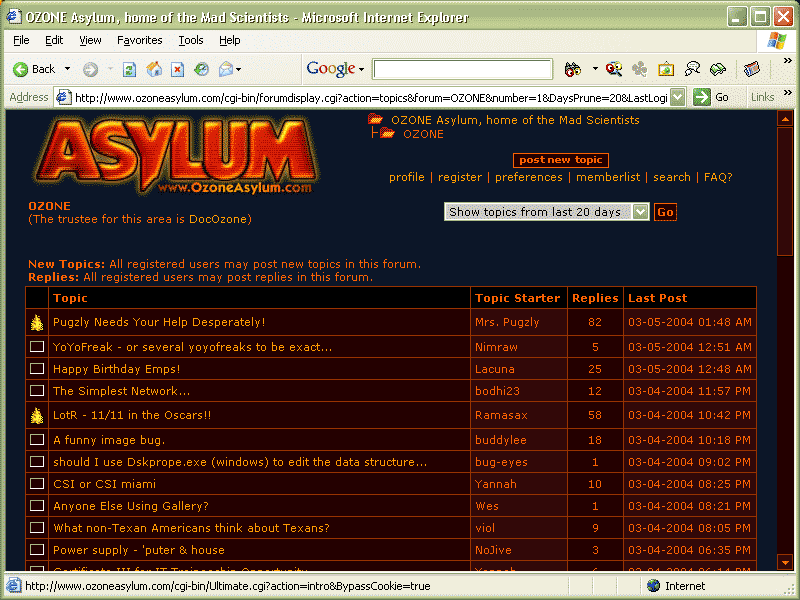Screen dimensions: 800x600
Task: Open the Forward button history dropdown arrow
Action: tap(109, 69)
